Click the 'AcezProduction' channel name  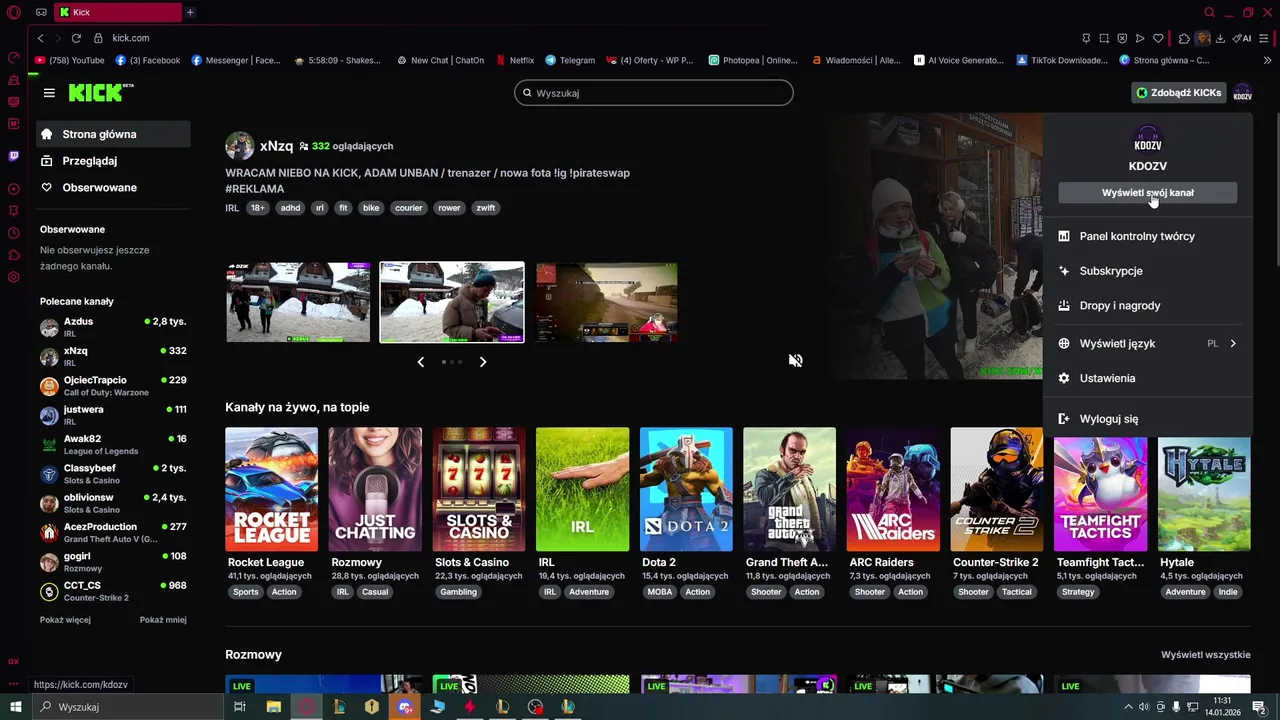(100, 527)
